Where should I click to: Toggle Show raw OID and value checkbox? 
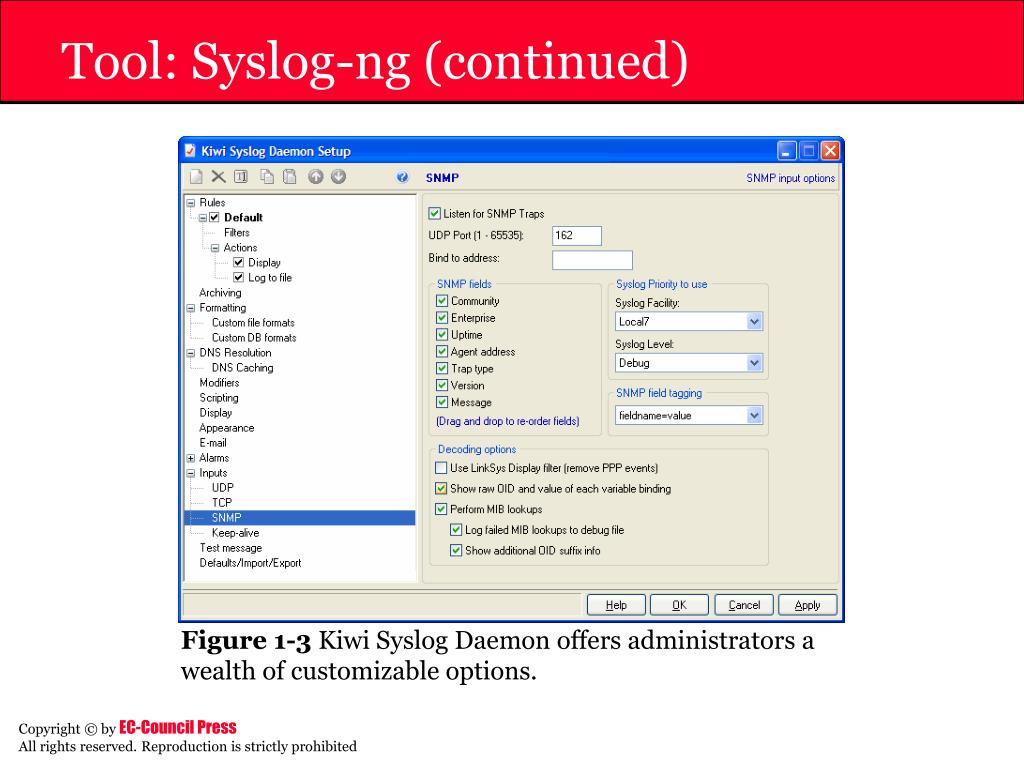[x=441, y=488]
